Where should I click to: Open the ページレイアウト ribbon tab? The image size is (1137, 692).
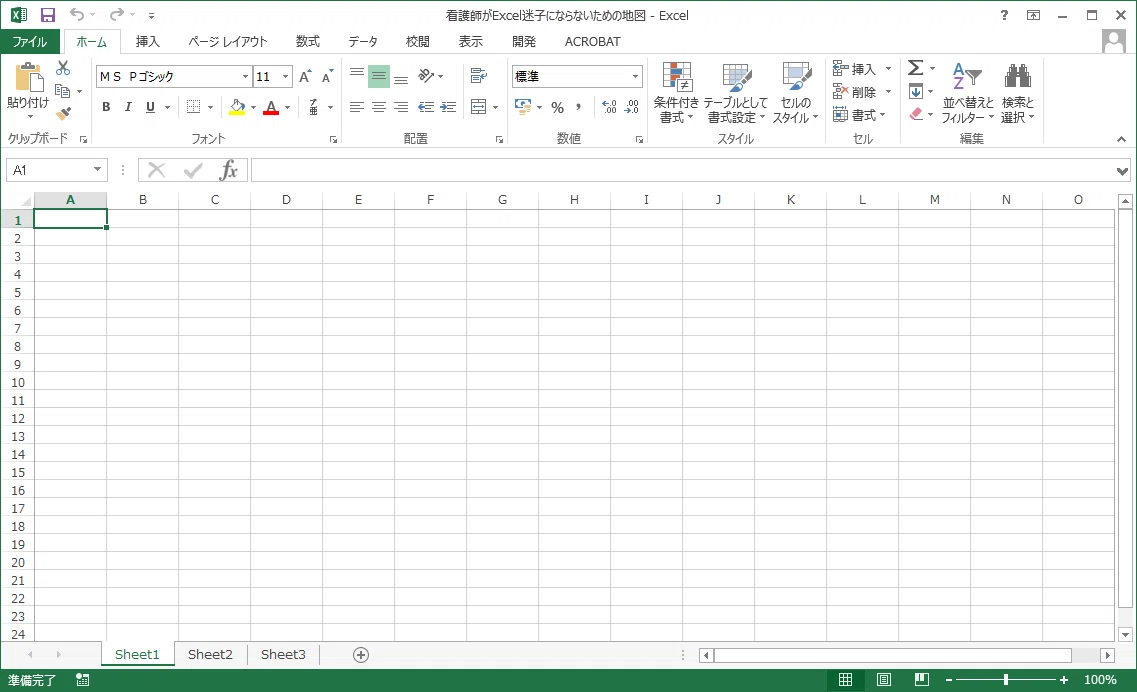pyautogui.click(x=228, y=41)
